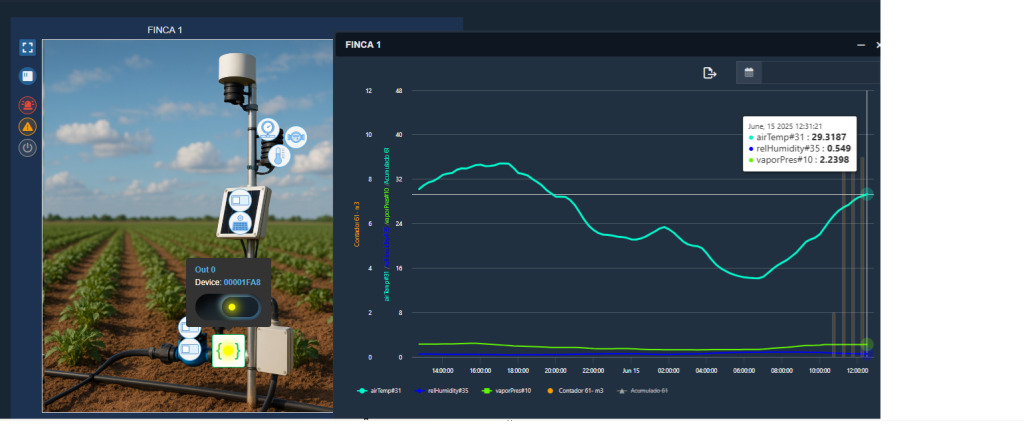Click the gray power button icon
The width and height of the screenshot is (1024, 430).
coord(28,147)
